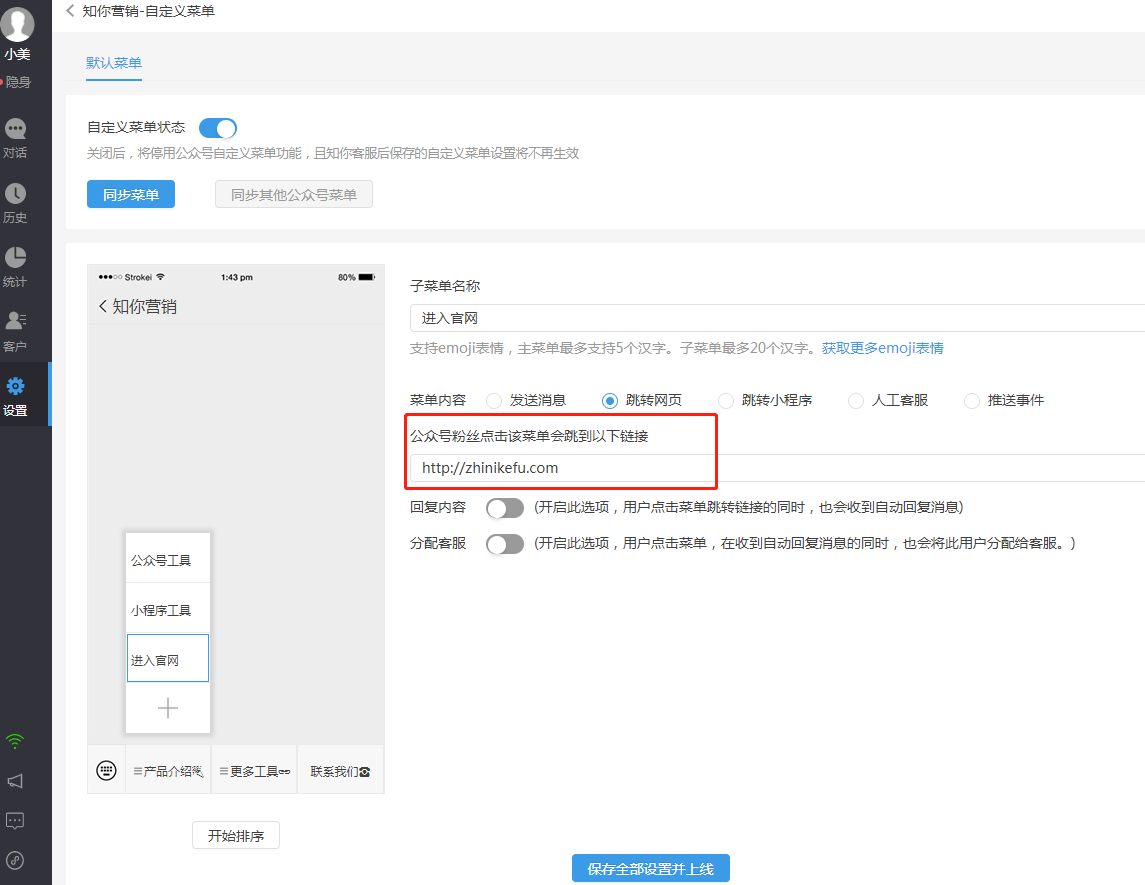Image resolution: width=1145 pixels, height=885 pixels.
Task: Open the 获取更多emoji表情 link
Action: point(882,346)
